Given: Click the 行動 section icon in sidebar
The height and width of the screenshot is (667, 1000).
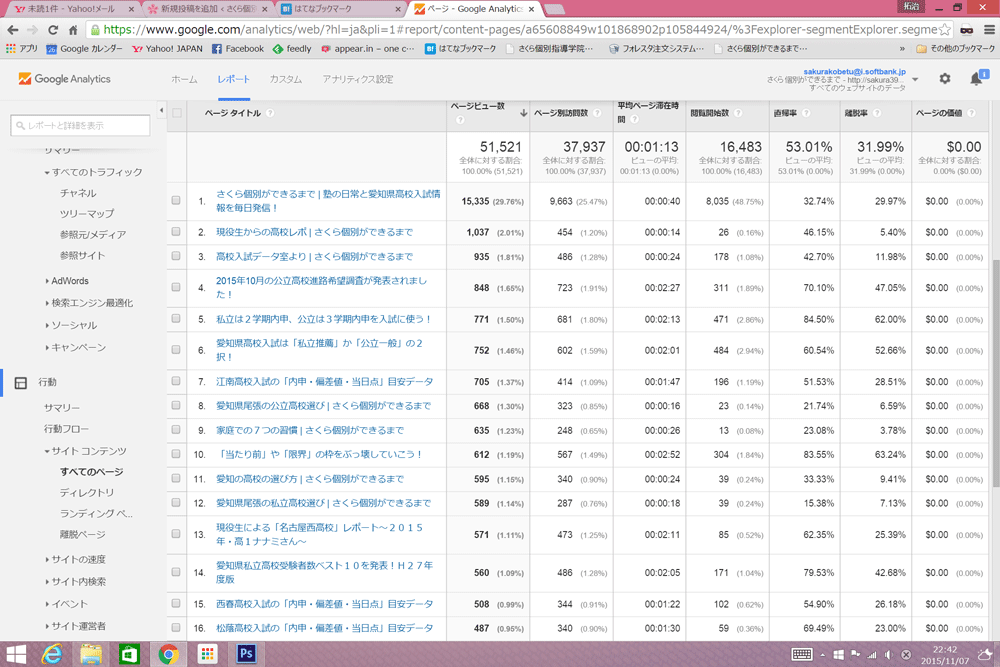Looking at the screenshot, I should (x=20, y=382).
